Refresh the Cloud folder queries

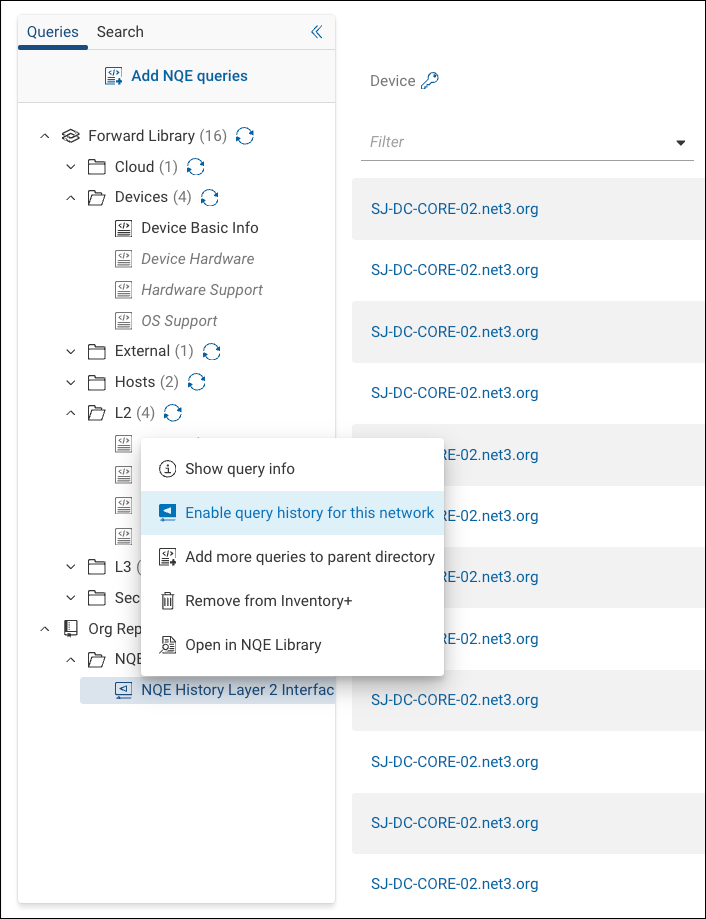click(196, 166)
